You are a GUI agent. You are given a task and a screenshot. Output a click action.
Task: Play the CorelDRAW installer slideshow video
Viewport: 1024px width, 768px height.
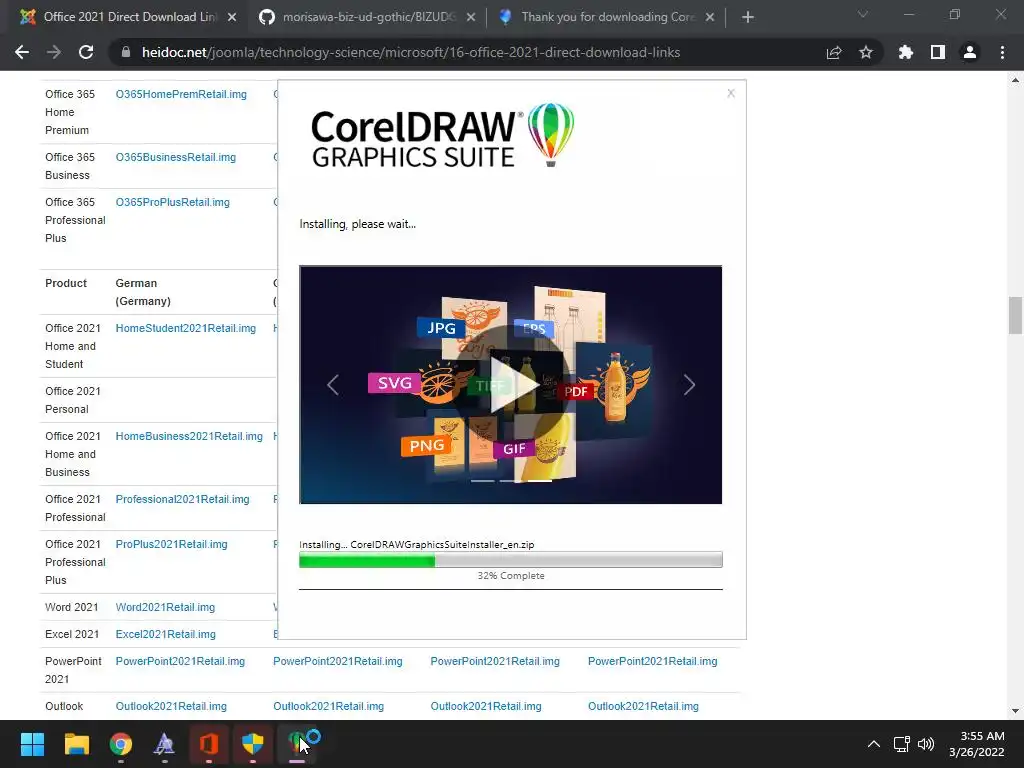coord(513,384)
